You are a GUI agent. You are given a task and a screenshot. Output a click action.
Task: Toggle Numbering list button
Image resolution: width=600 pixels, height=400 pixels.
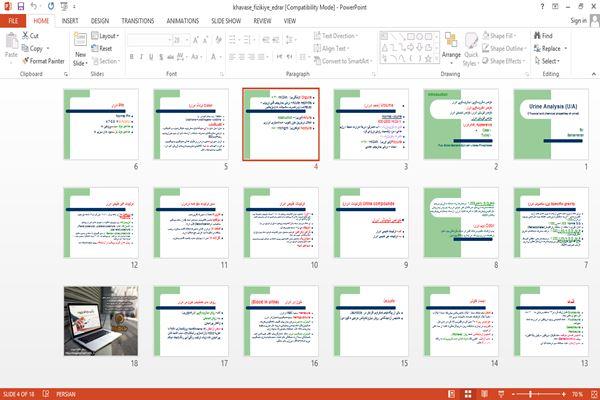click(x=247, y=40)
